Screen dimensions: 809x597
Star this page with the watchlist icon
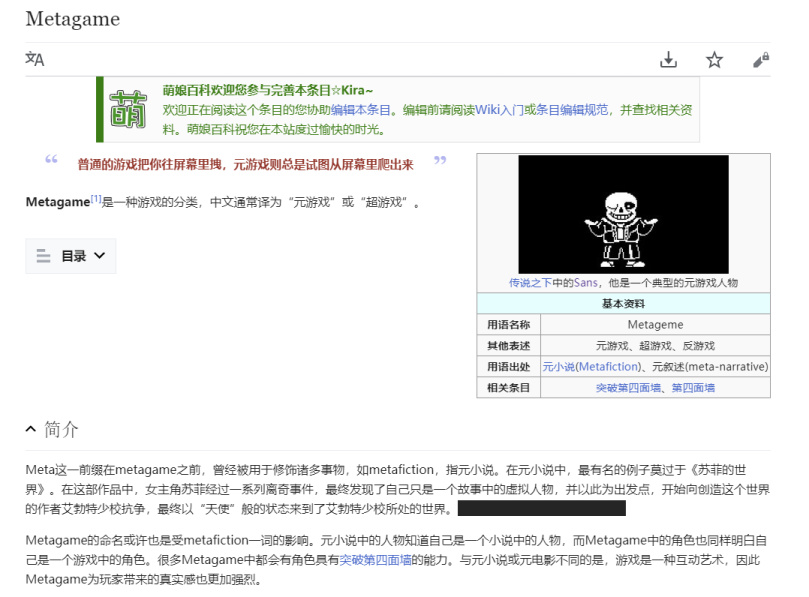click(714, 60)
